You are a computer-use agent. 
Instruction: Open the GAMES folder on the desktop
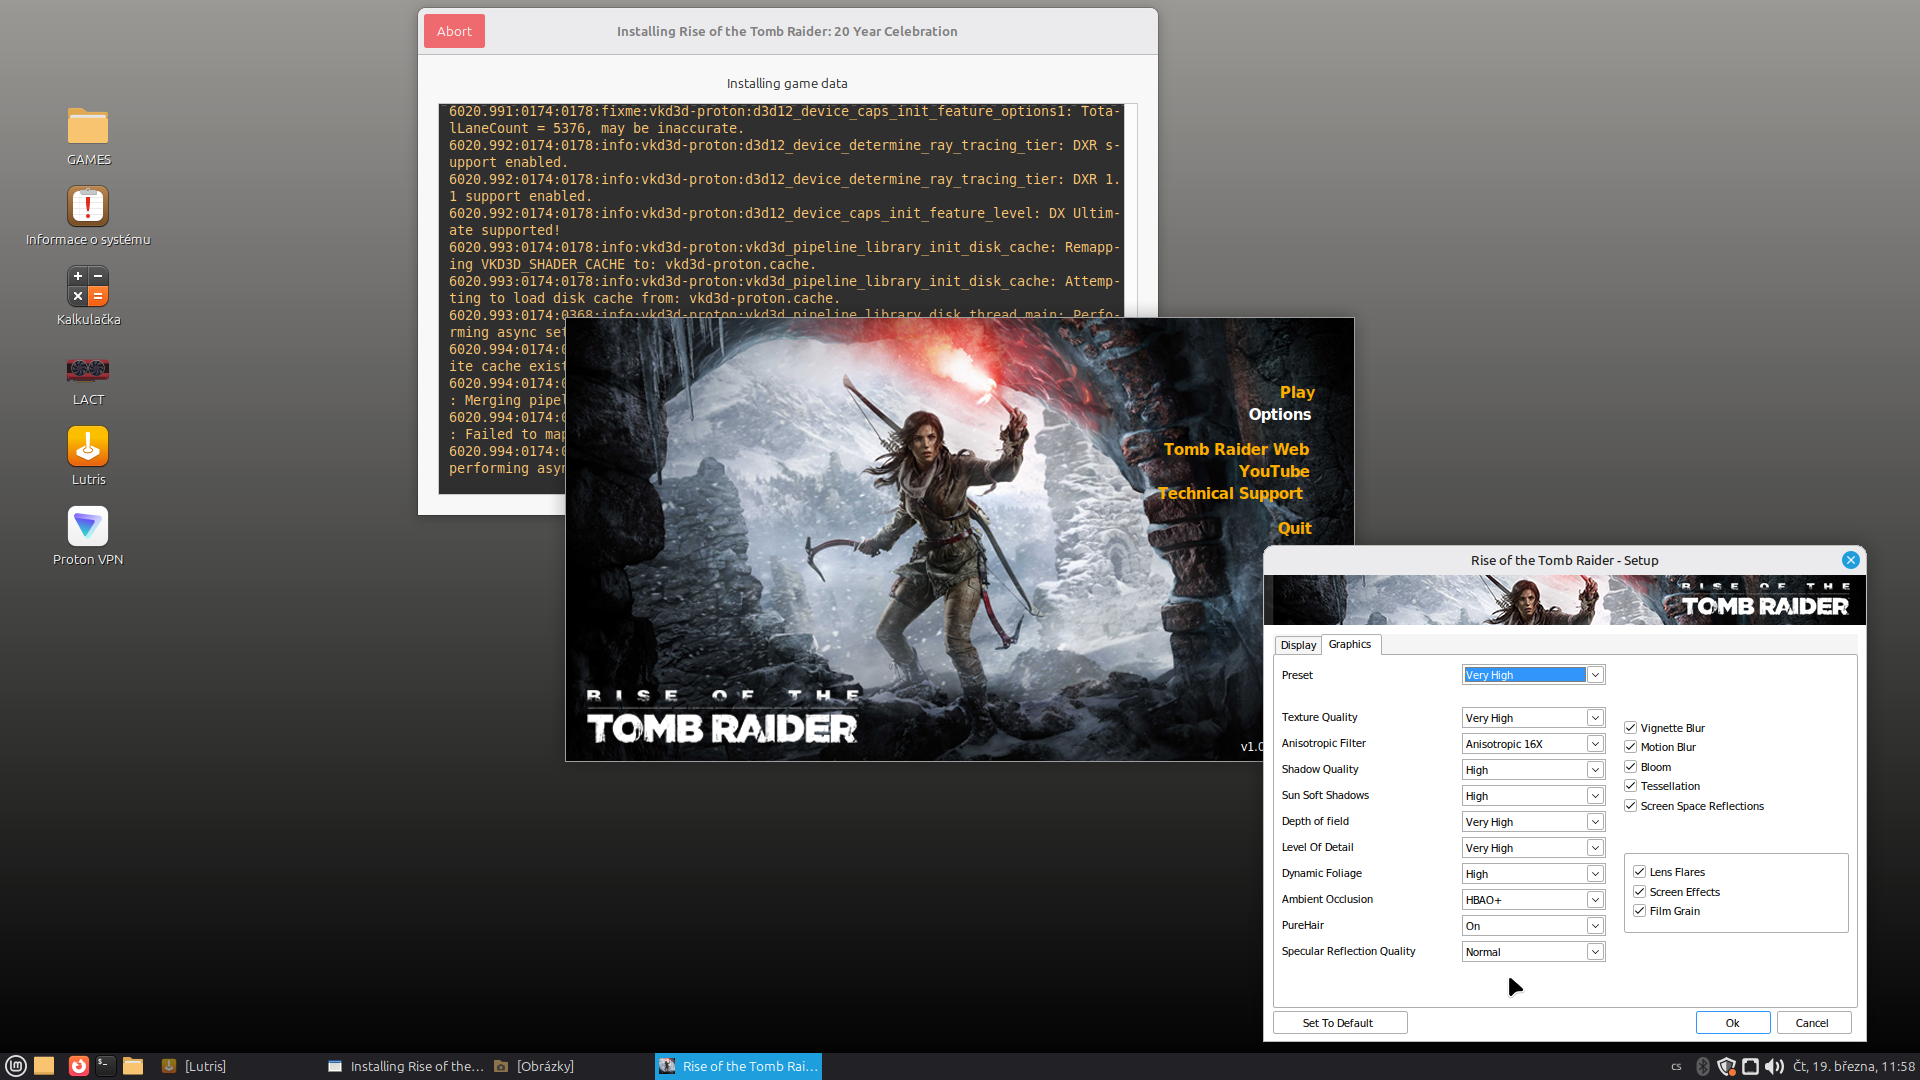pos(88,127)
